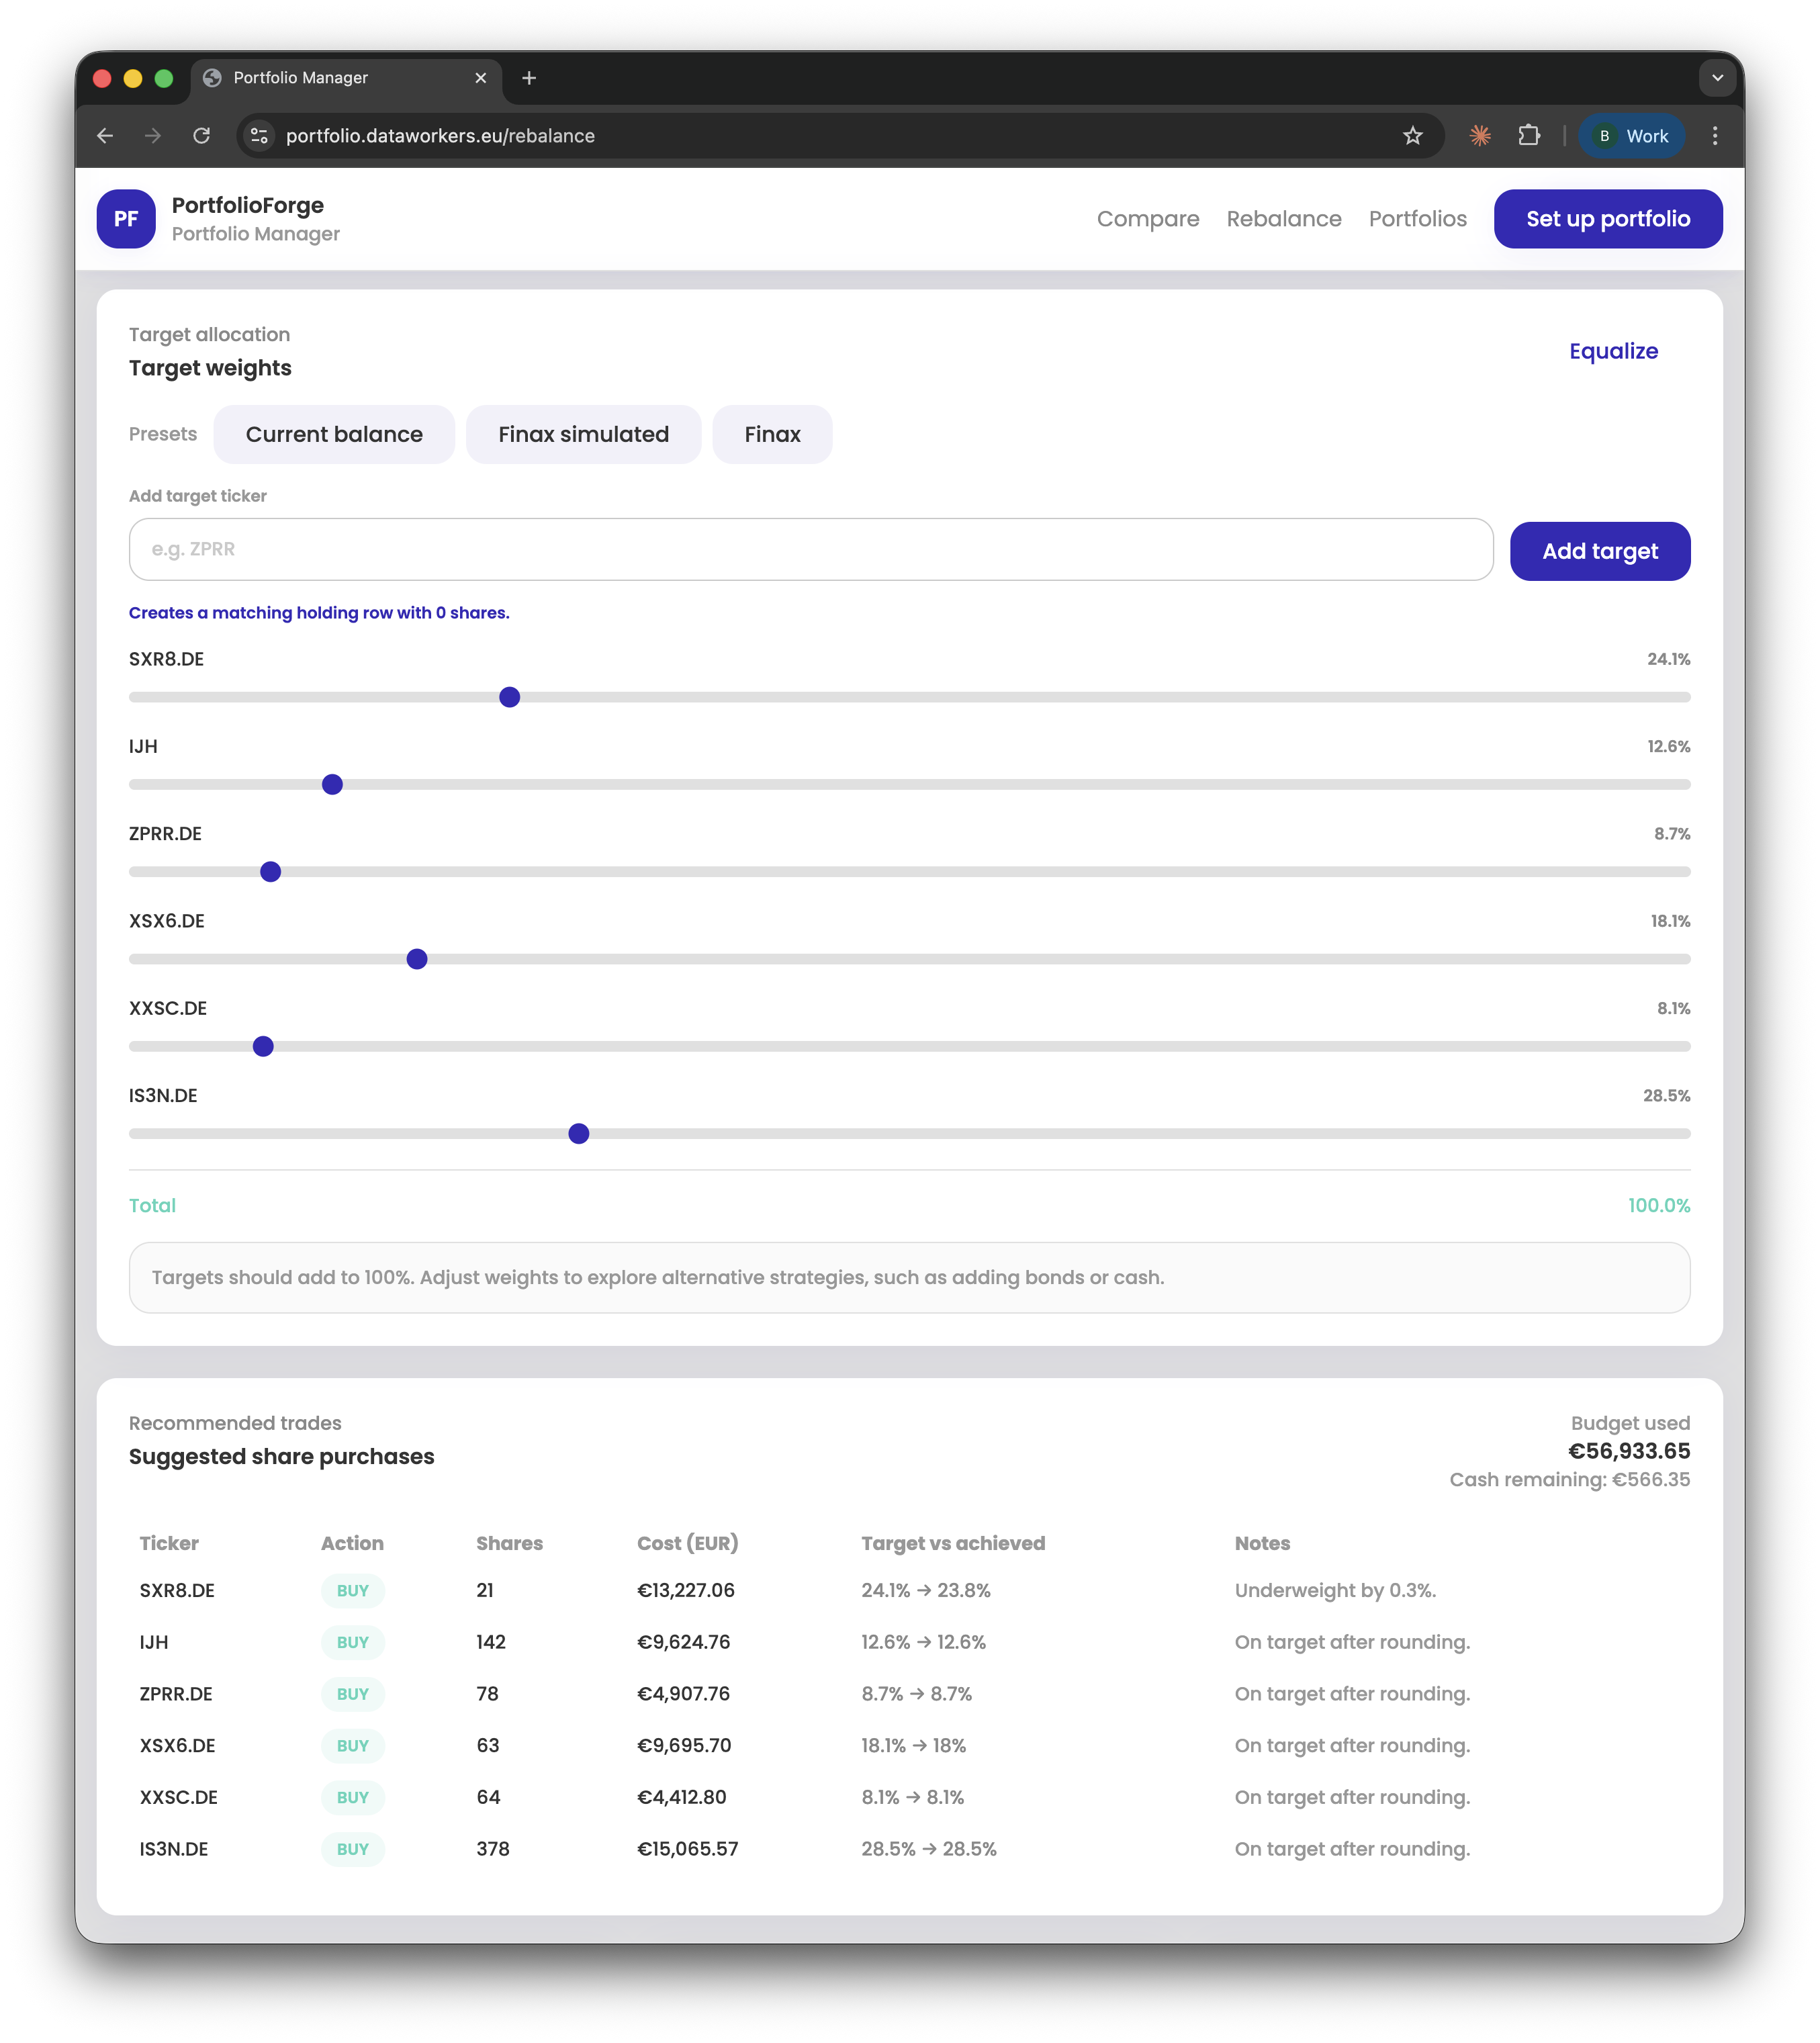This screenshot has height=2043, width=1820.
Task: Bookmark this page using the star icon
Action: (x=1413, y=136)
